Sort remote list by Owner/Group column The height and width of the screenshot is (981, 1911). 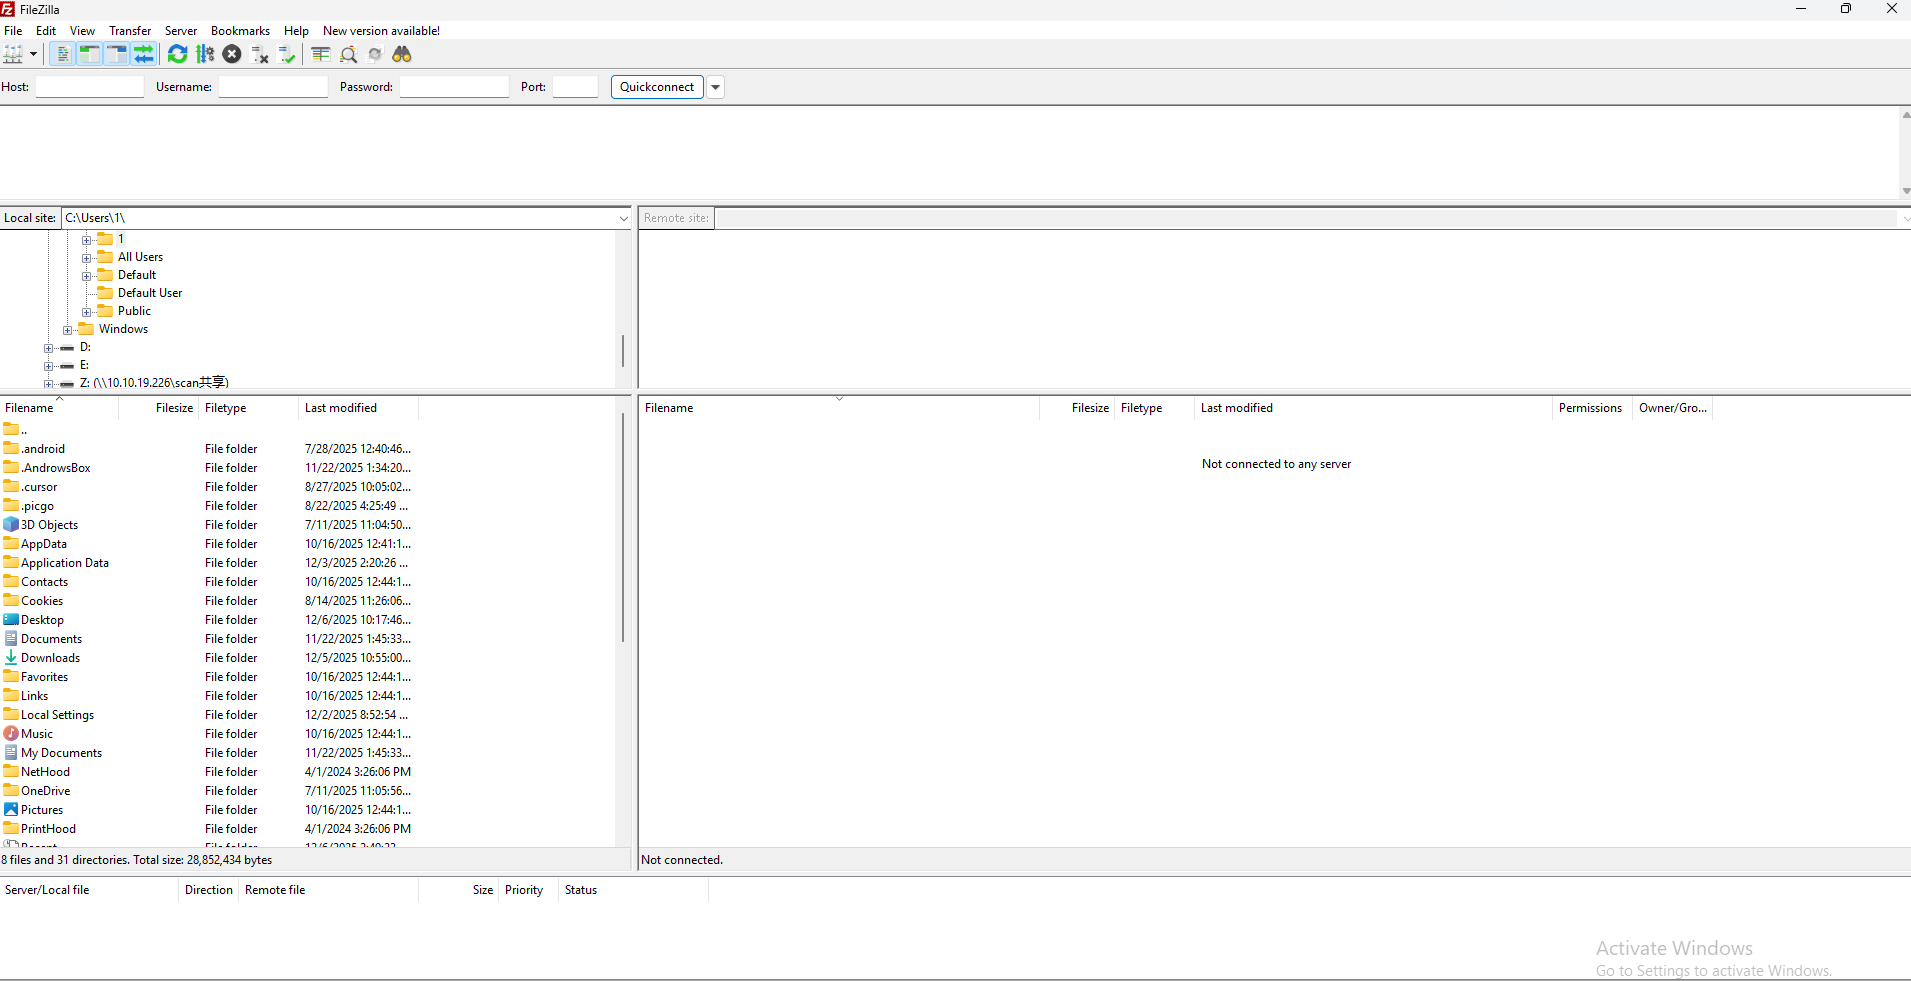coord(1673,408)
